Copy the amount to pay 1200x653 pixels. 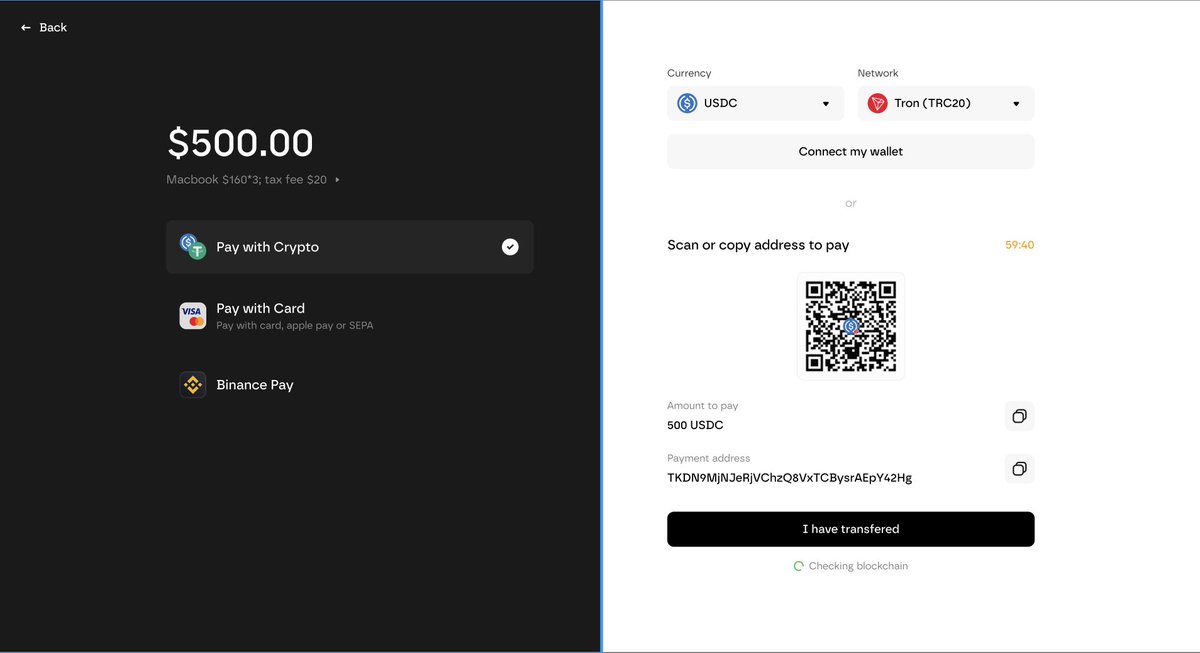[1019, 416]
